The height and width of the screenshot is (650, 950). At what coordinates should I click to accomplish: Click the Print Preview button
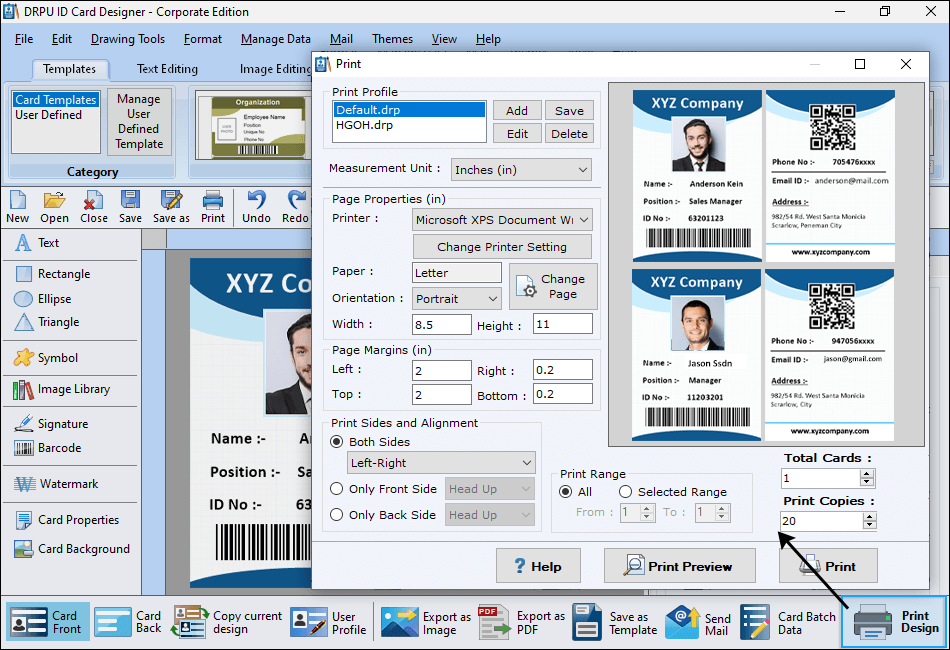679,566
